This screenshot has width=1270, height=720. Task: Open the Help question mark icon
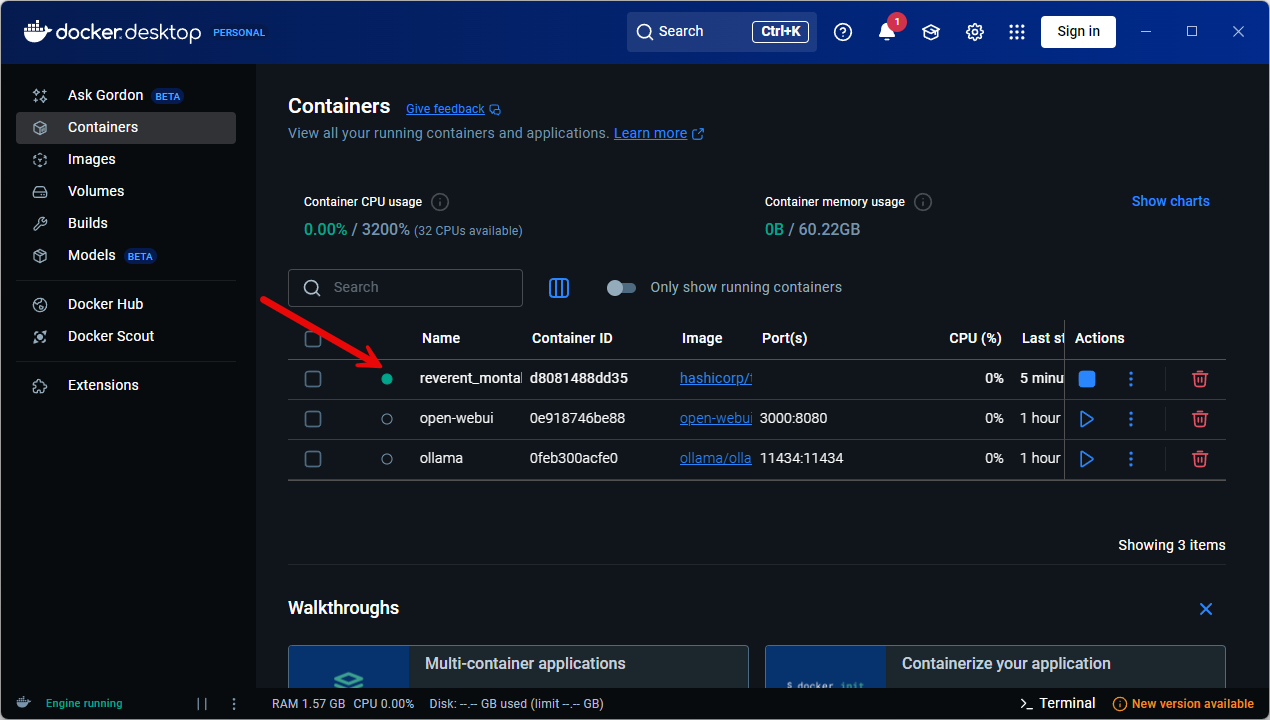pos(843,32)
